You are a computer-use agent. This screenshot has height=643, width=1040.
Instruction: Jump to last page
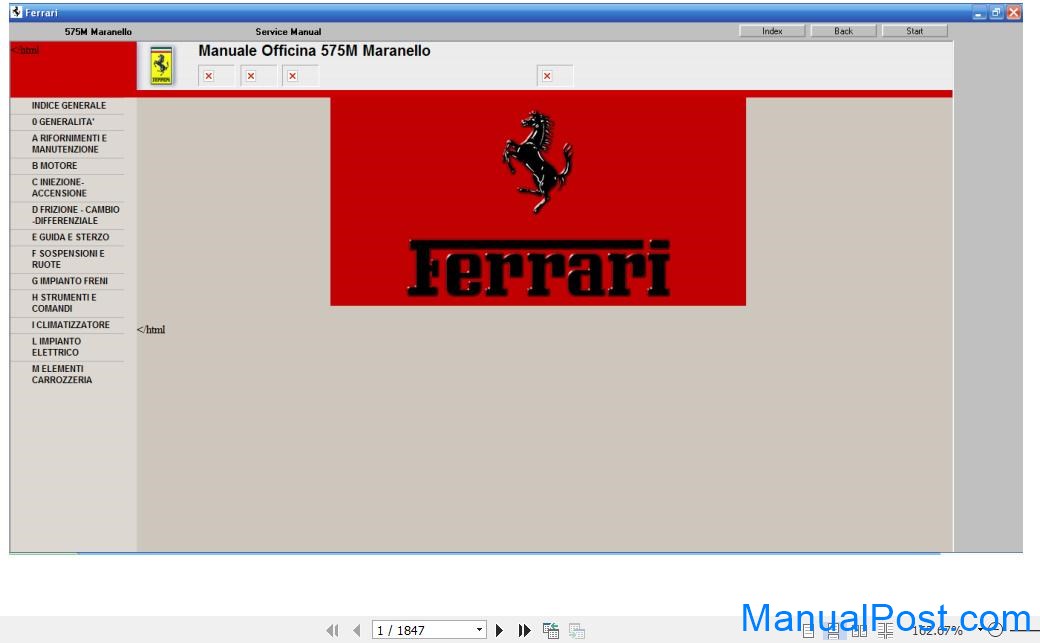(524, 630)
